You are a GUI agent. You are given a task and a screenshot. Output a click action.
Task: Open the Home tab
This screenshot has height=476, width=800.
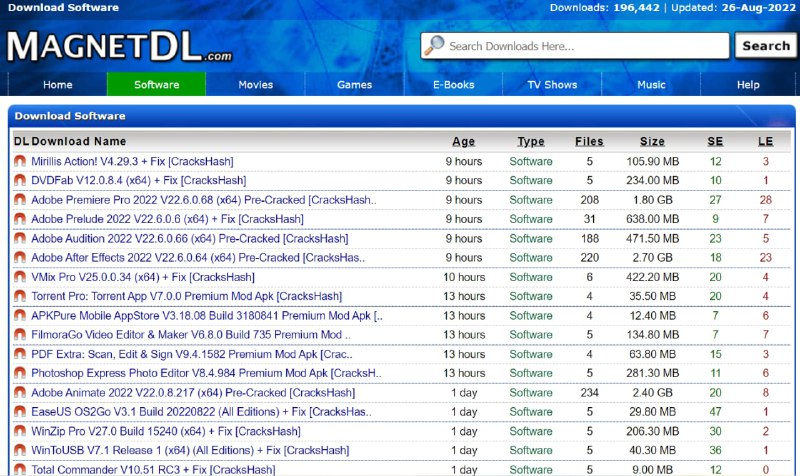coord(58,85)
